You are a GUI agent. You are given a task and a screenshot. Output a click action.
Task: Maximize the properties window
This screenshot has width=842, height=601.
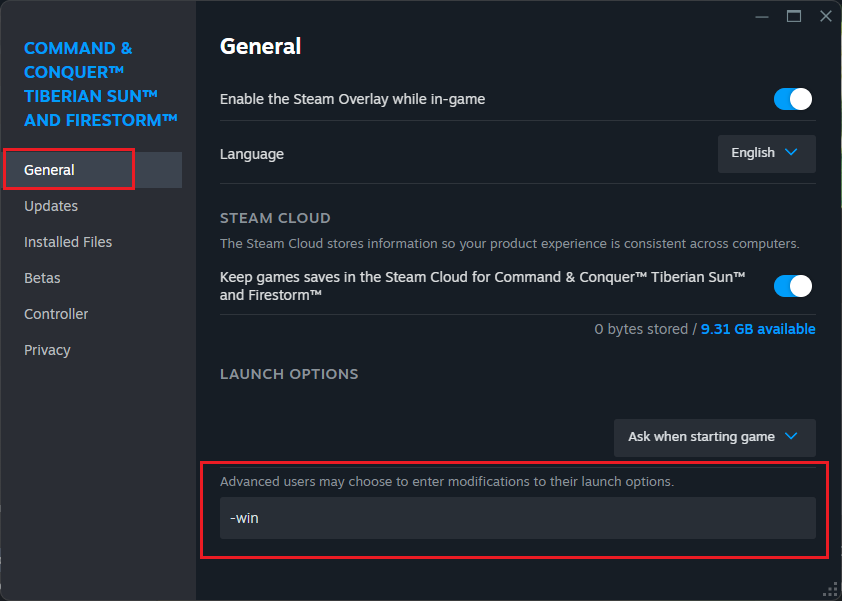point(794,16)
